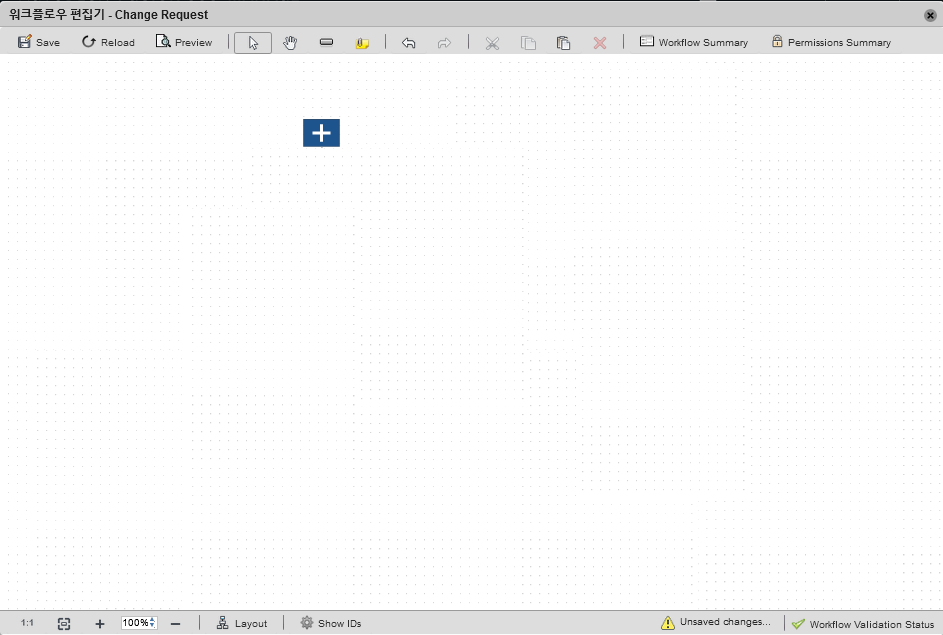This screenshot has width=943, height=635.
Task: Activate the hand pan tool
Action: [x=290, y=43]
